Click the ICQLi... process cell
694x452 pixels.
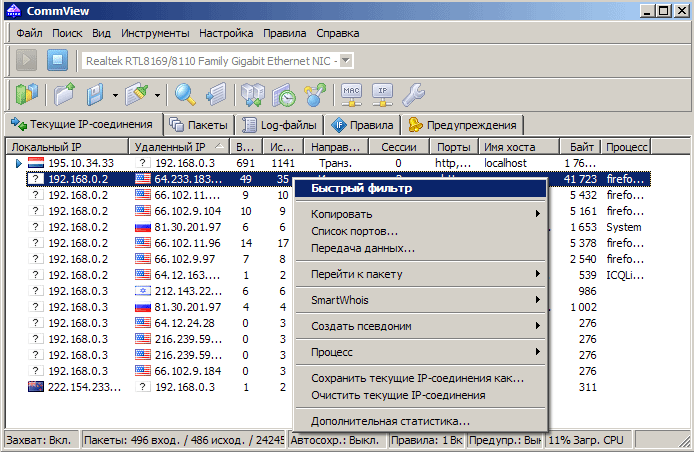625,275
